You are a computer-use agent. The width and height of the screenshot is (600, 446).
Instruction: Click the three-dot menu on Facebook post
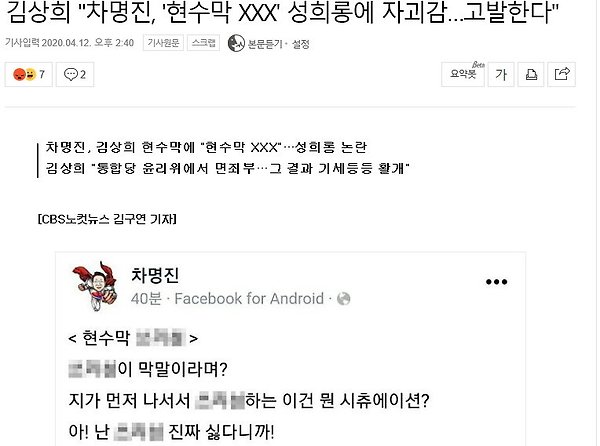click(496, 282)
